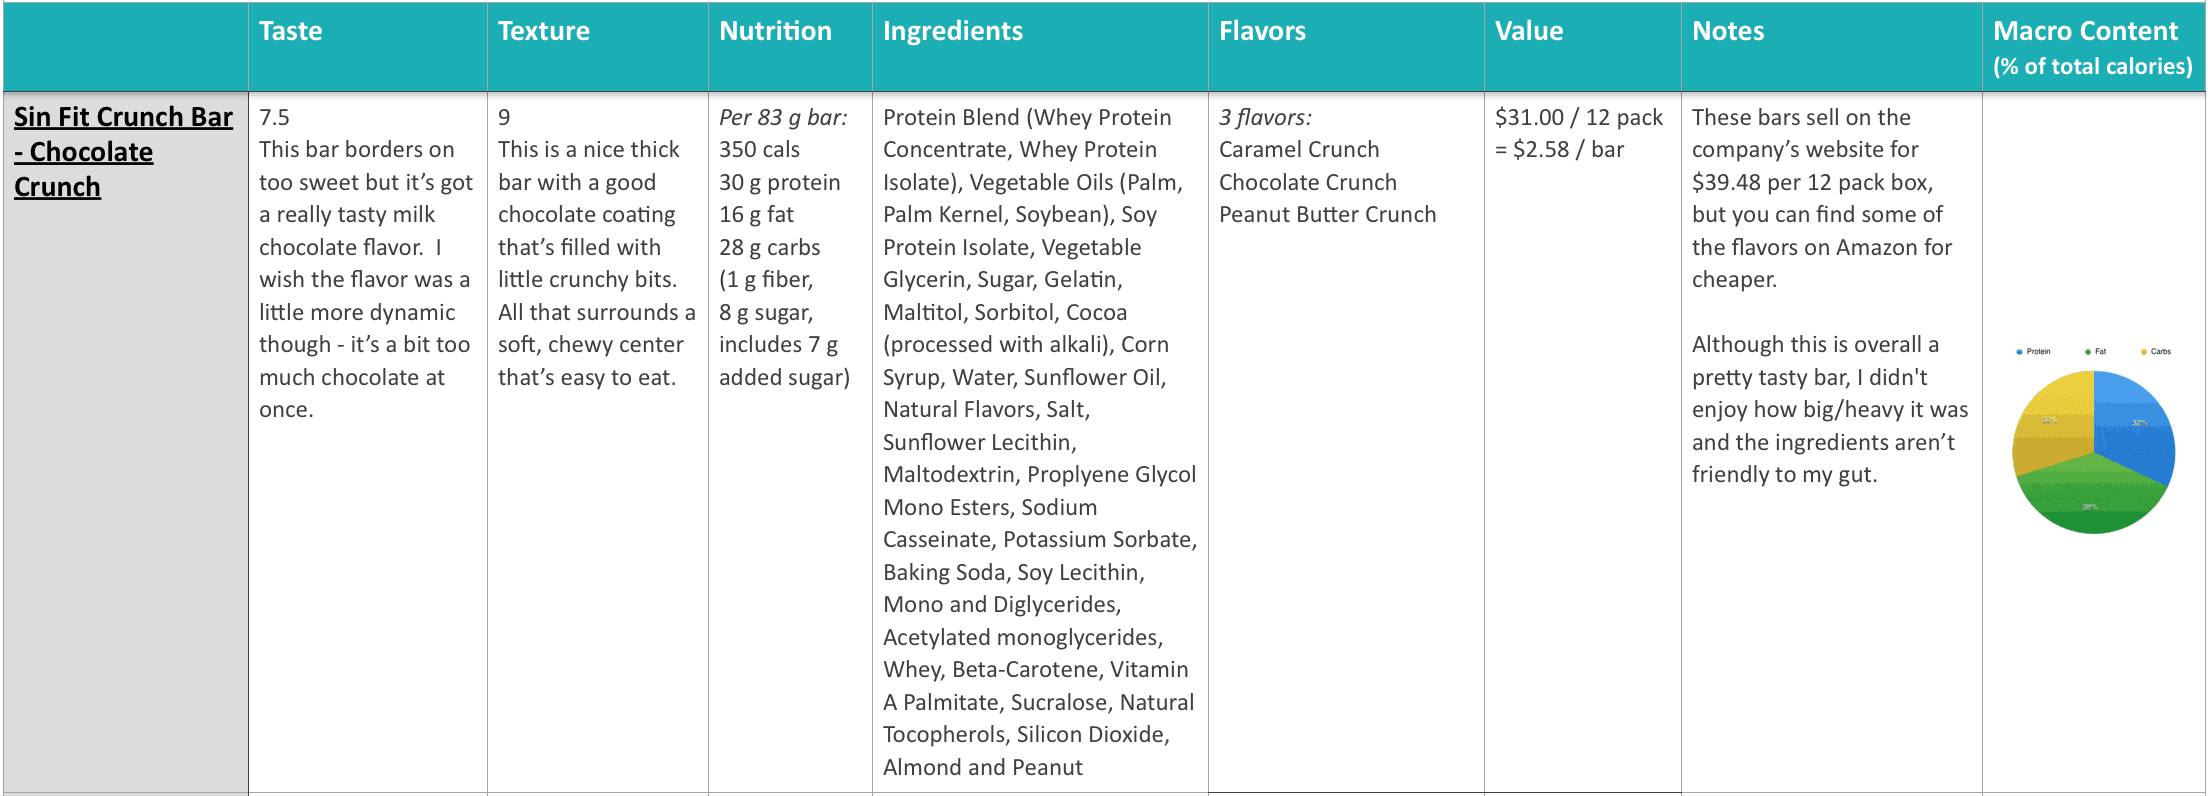This screenshot has height=796, width=2208.
Task: Select the Taste column header
Action: point(290,31)
